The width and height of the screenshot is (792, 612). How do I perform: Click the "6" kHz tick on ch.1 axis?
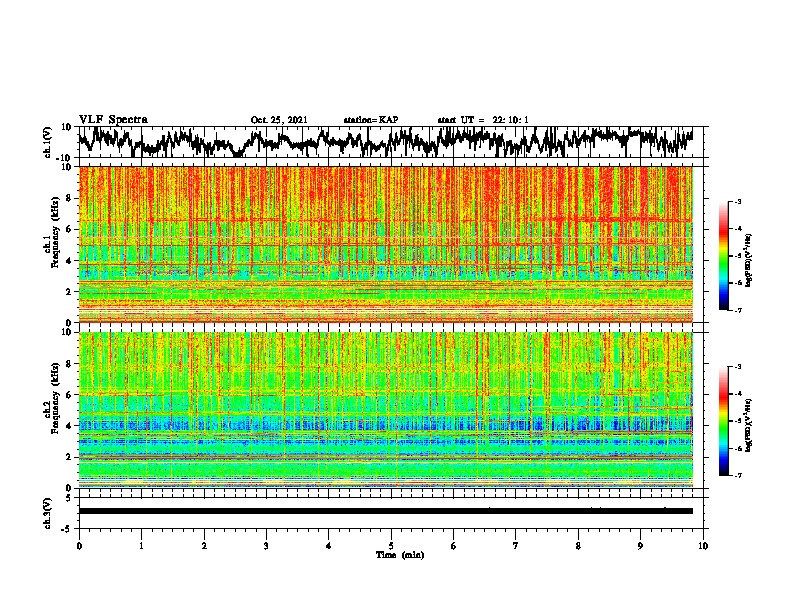(x=70, y=229)
